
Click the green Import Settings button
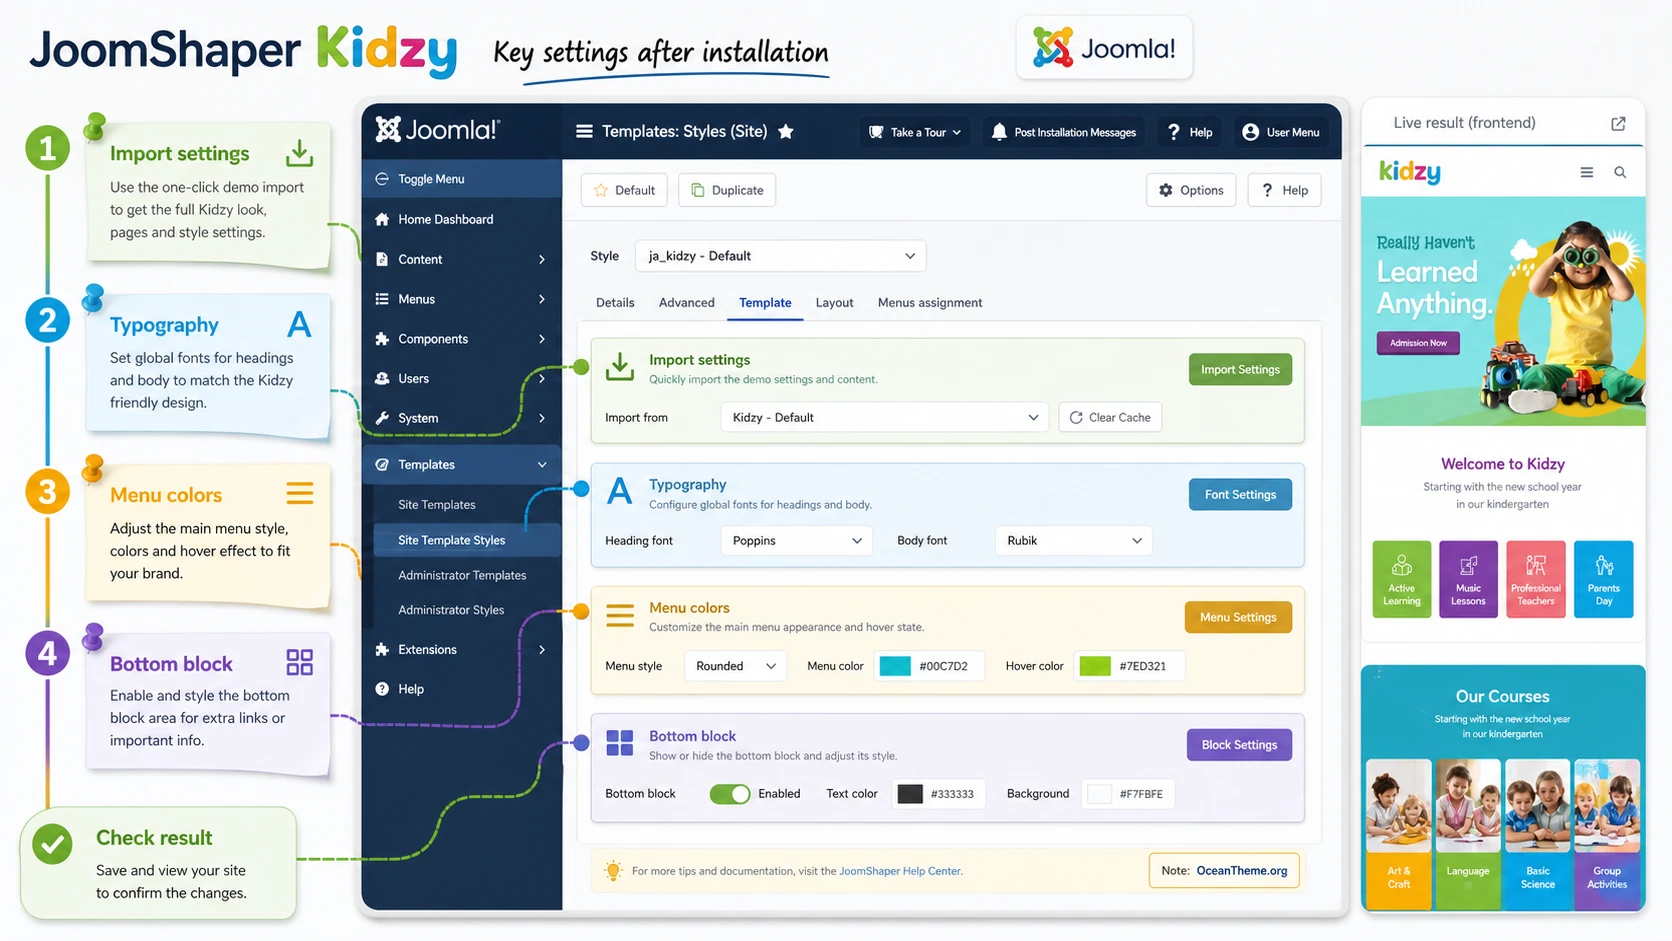(x=1240, y=369)
